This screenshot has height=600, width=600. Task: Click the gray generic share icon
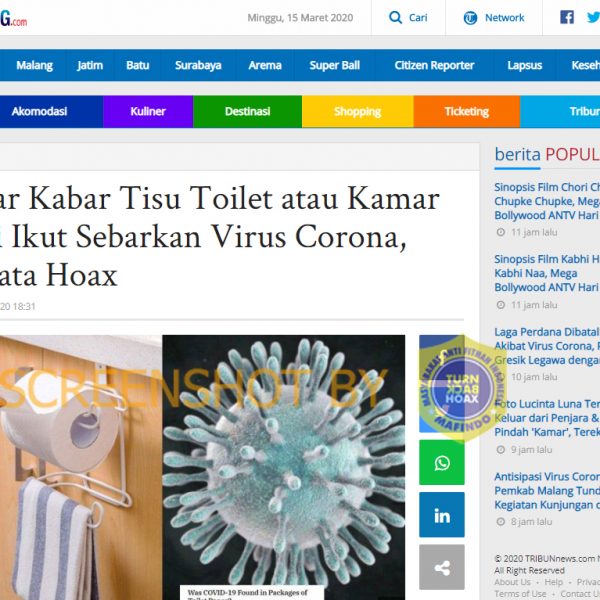coord(442,567)
